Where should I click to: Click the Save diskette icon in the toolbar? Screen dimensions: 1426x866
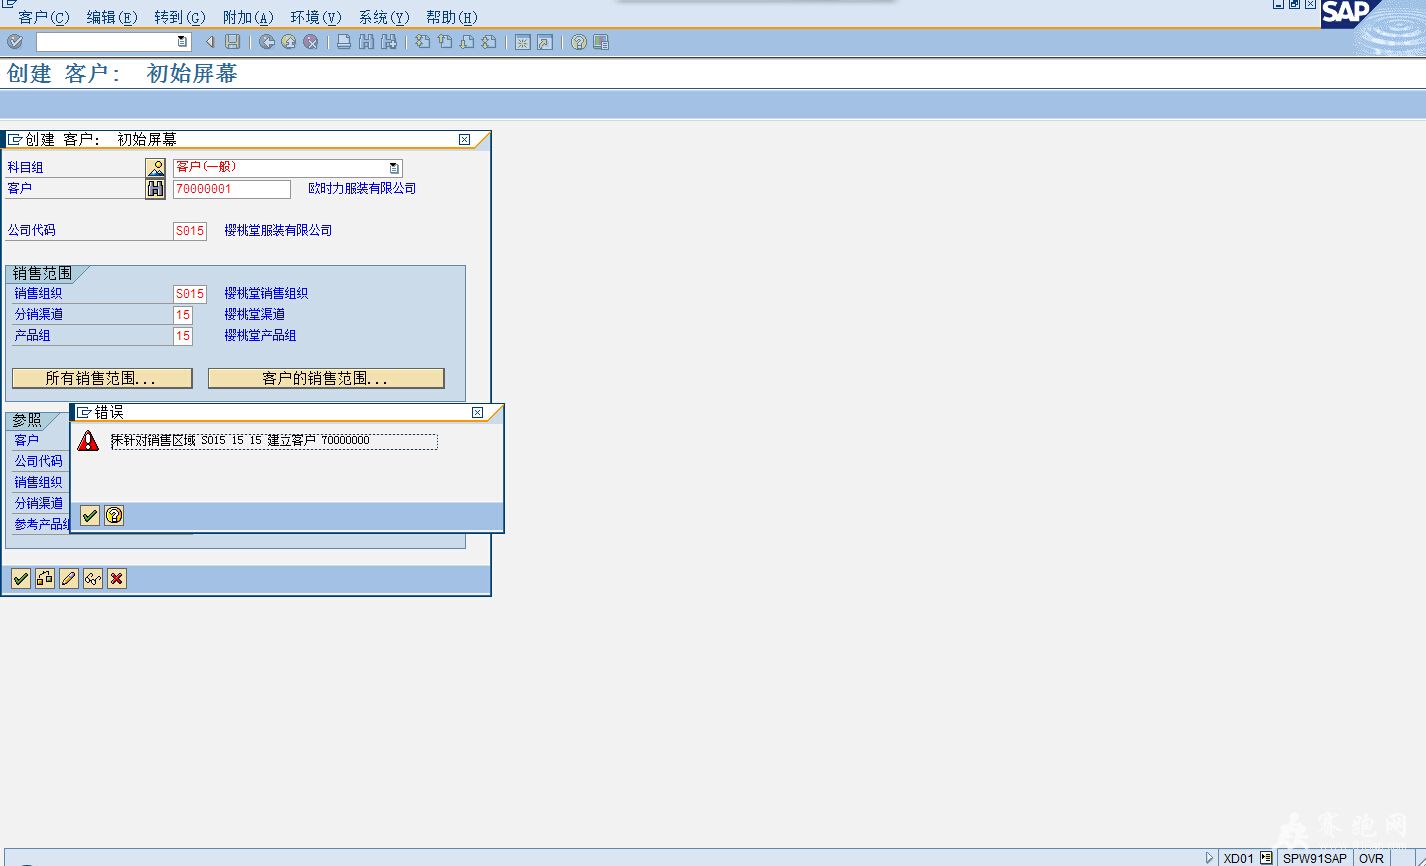click(233, 42)
